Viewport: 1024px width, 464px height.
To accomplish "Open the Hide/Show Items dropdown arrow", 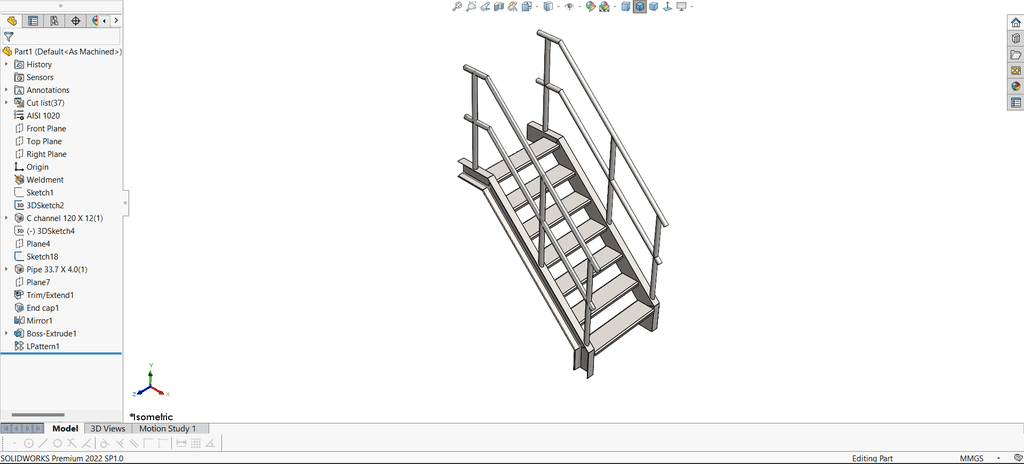I will tap(579, 7).
